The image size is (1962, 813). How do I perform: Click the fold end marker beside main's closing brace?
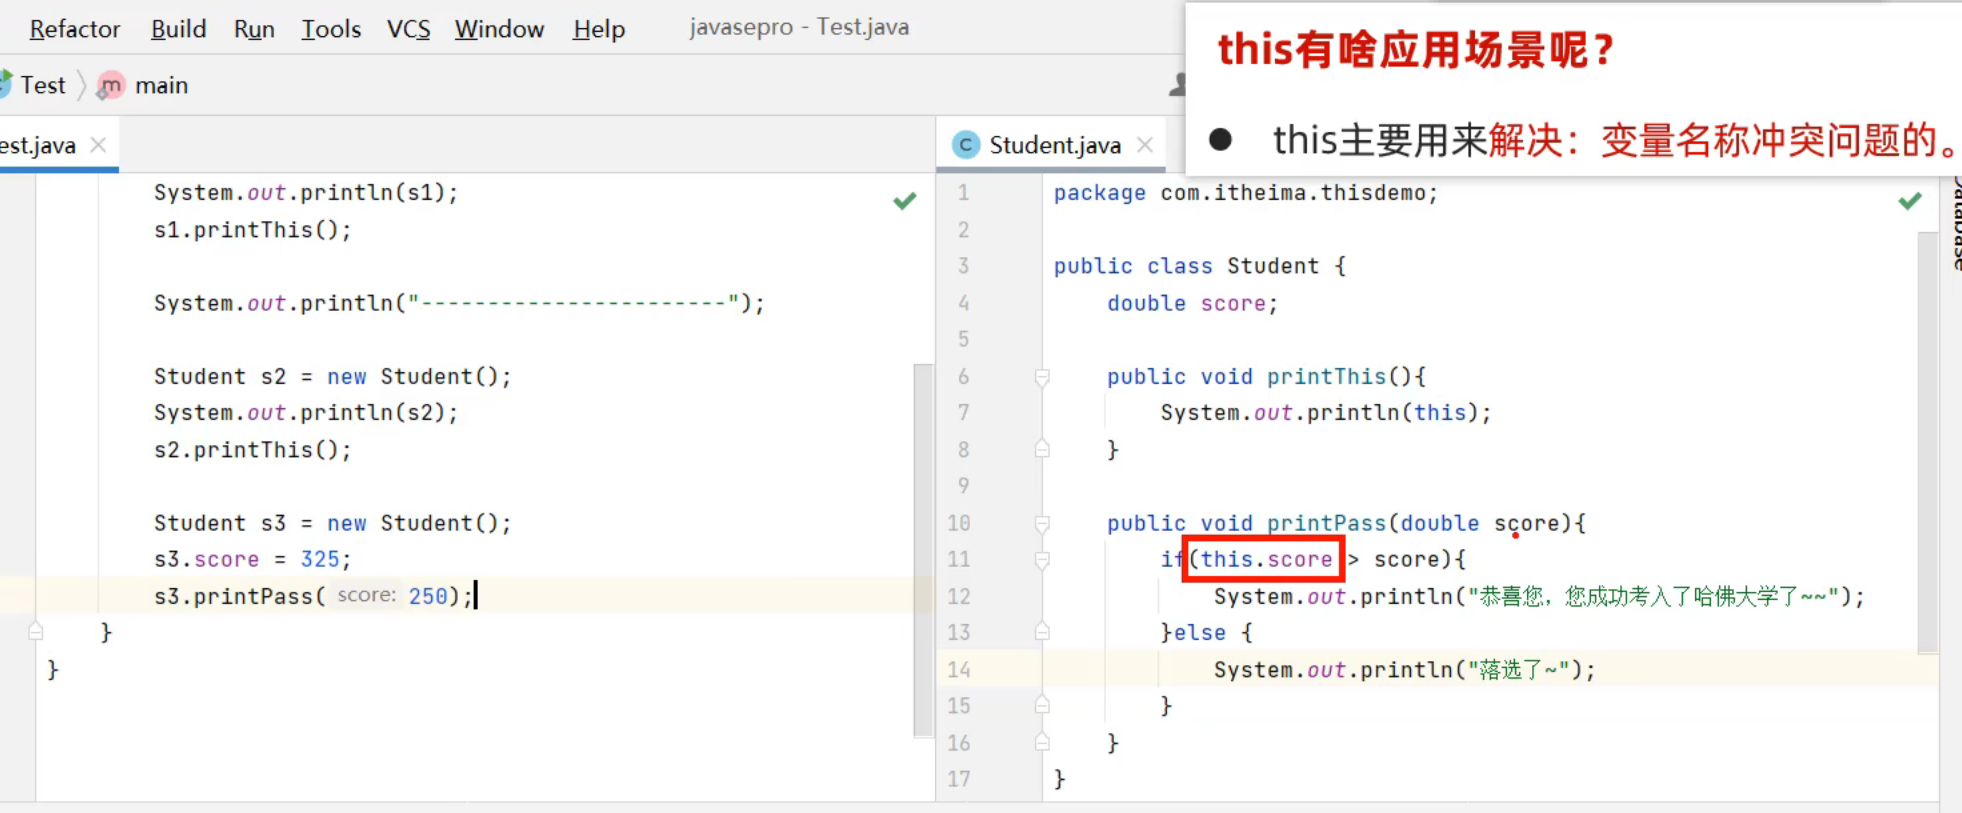tap(36, 632)
